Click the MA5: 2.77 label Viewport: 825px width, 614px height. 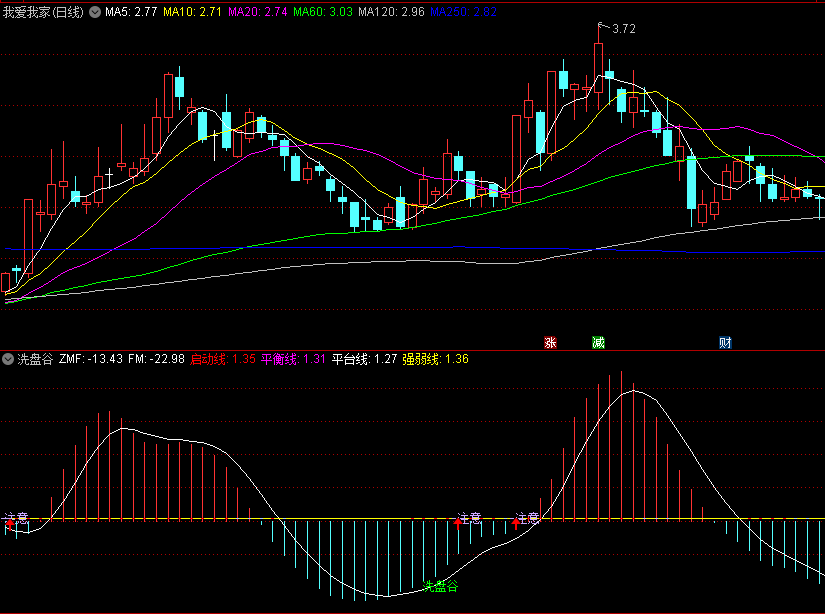pos(131,12)
